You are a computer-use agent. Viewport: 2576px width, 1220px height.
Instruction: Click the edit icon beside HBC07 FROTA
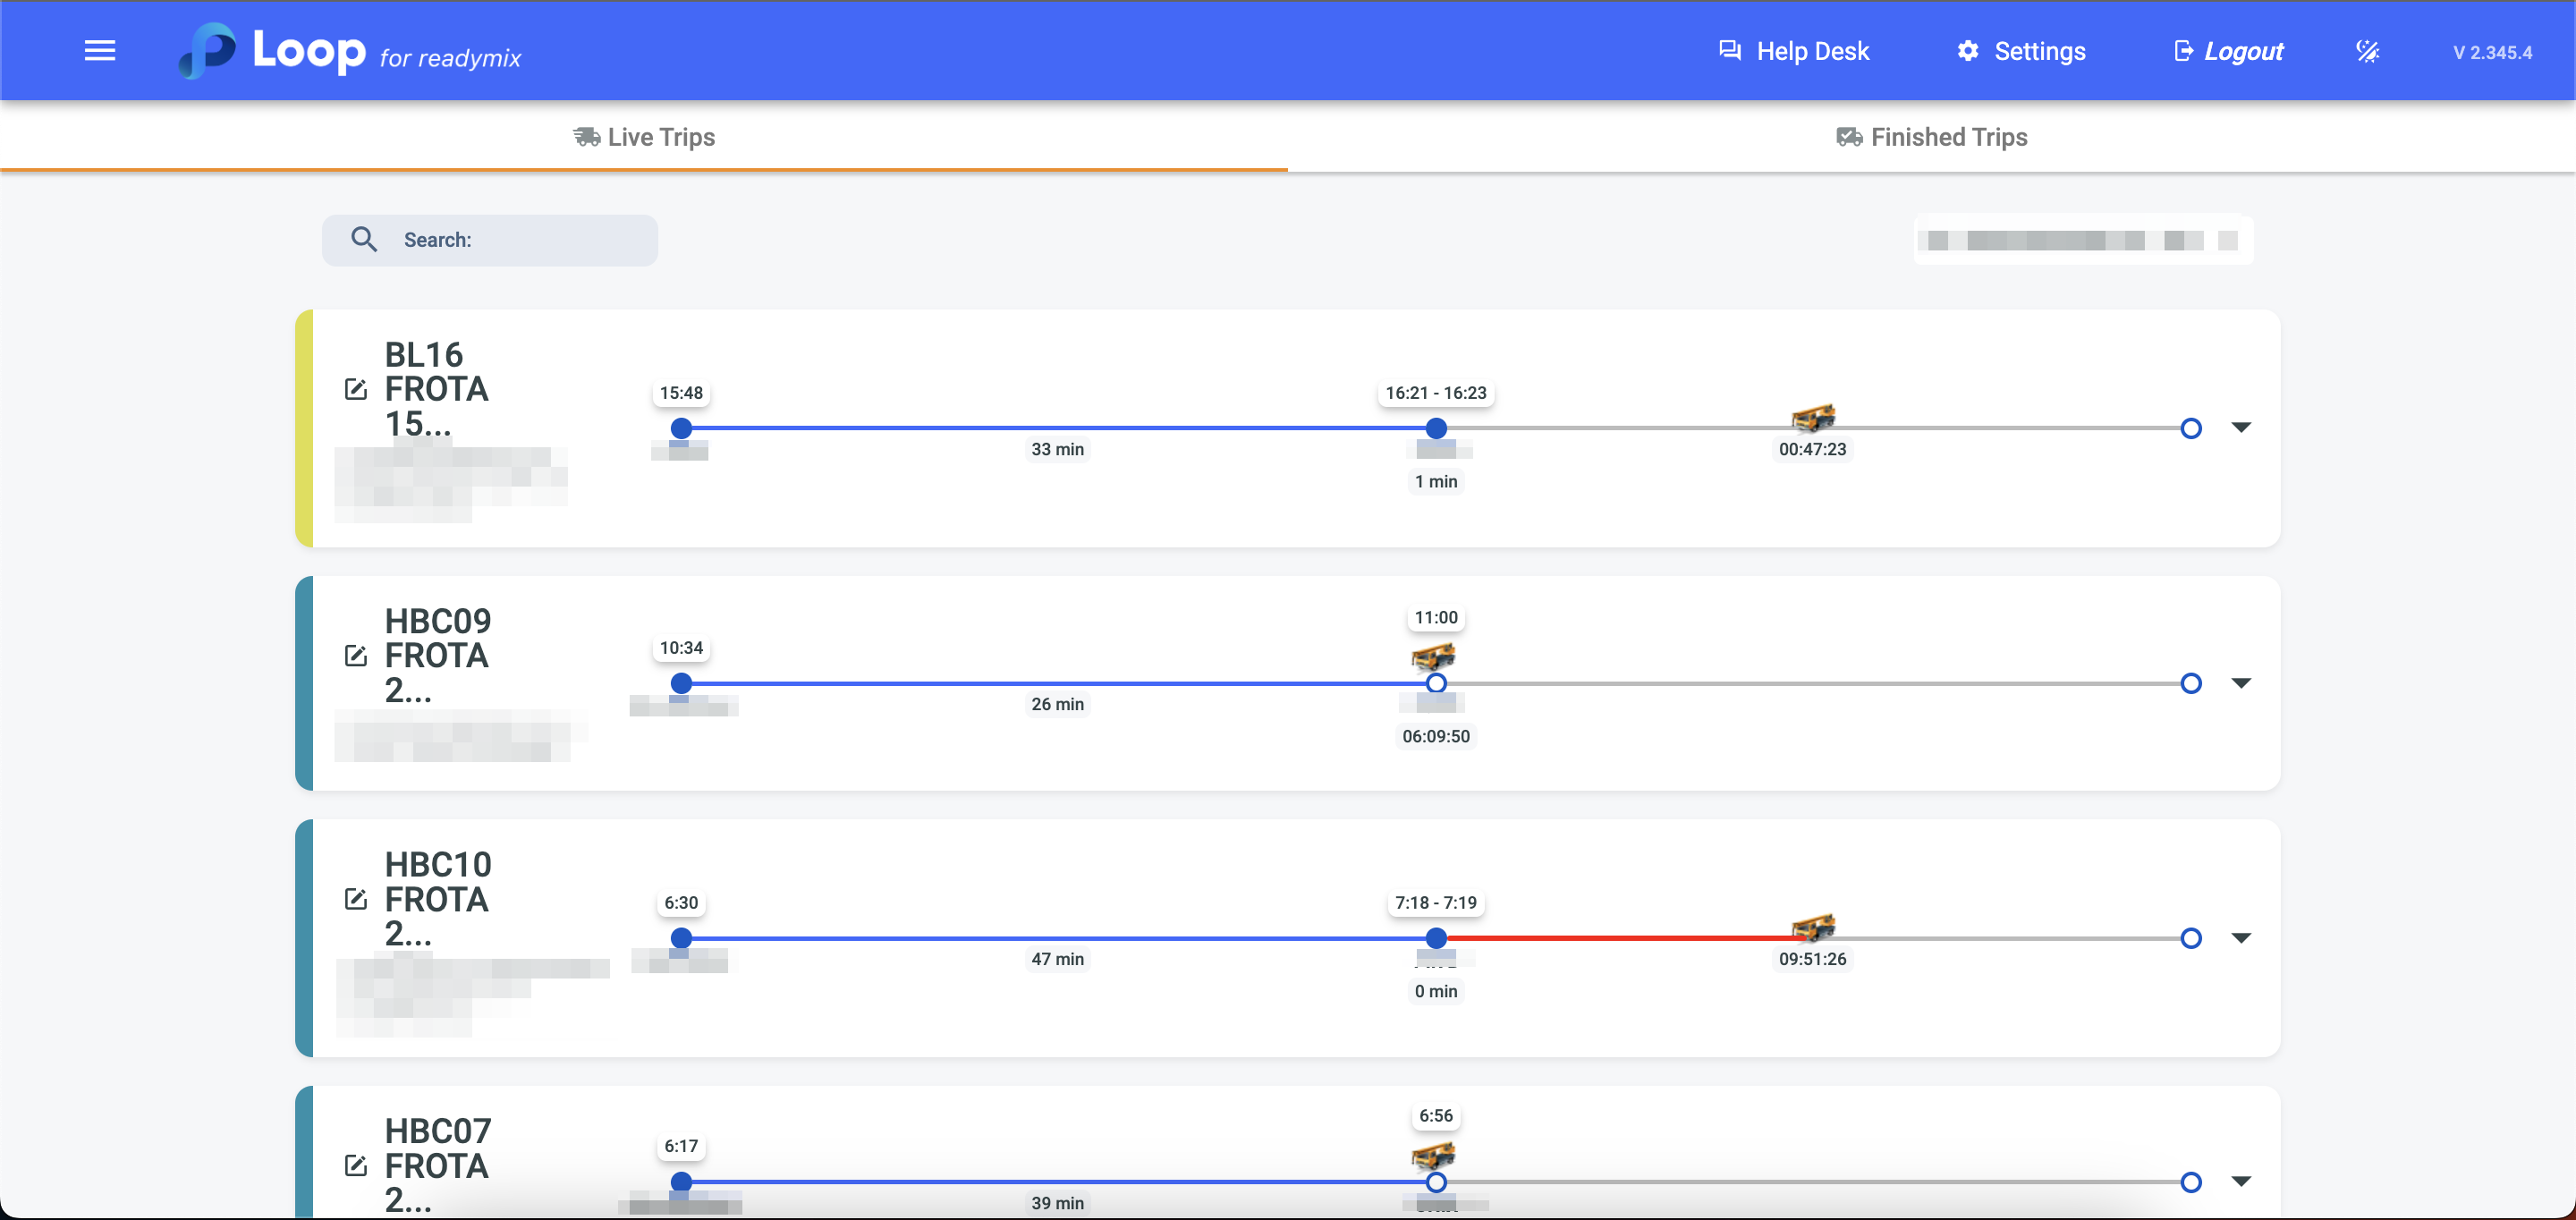coord(355,1165)
